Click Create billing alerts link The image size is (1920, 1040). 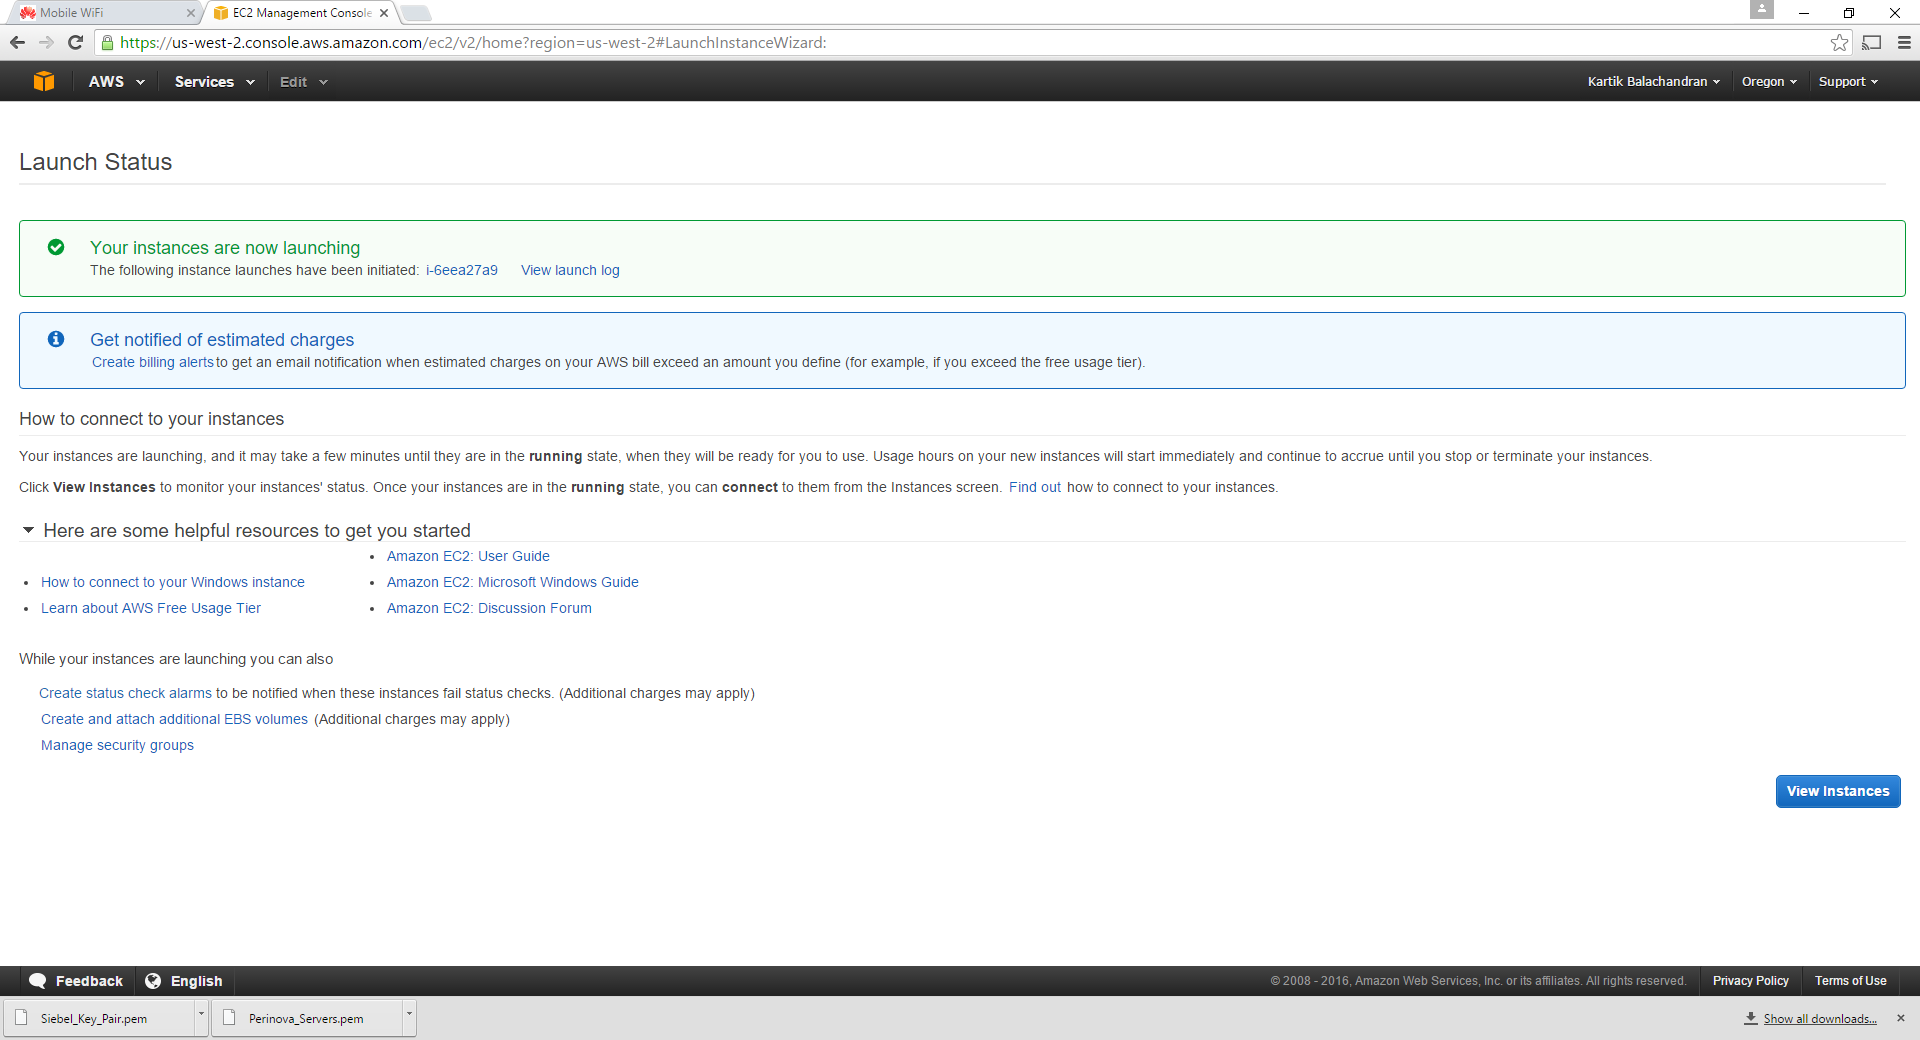(x=153, y=362)
